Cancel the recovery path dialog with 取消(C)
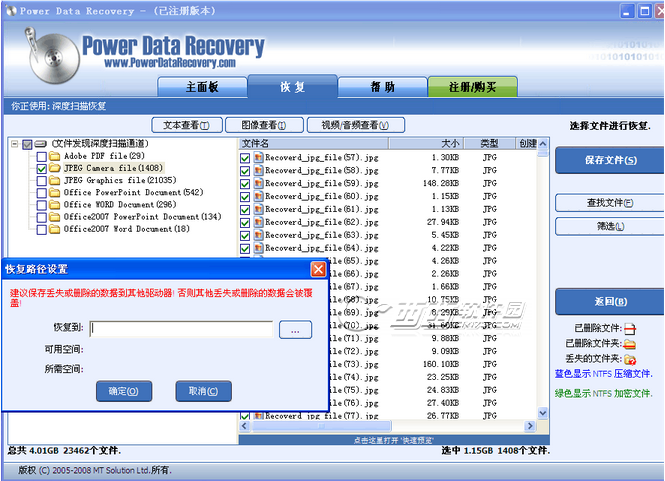Viewport: 665px width, 481px height. 204,391
